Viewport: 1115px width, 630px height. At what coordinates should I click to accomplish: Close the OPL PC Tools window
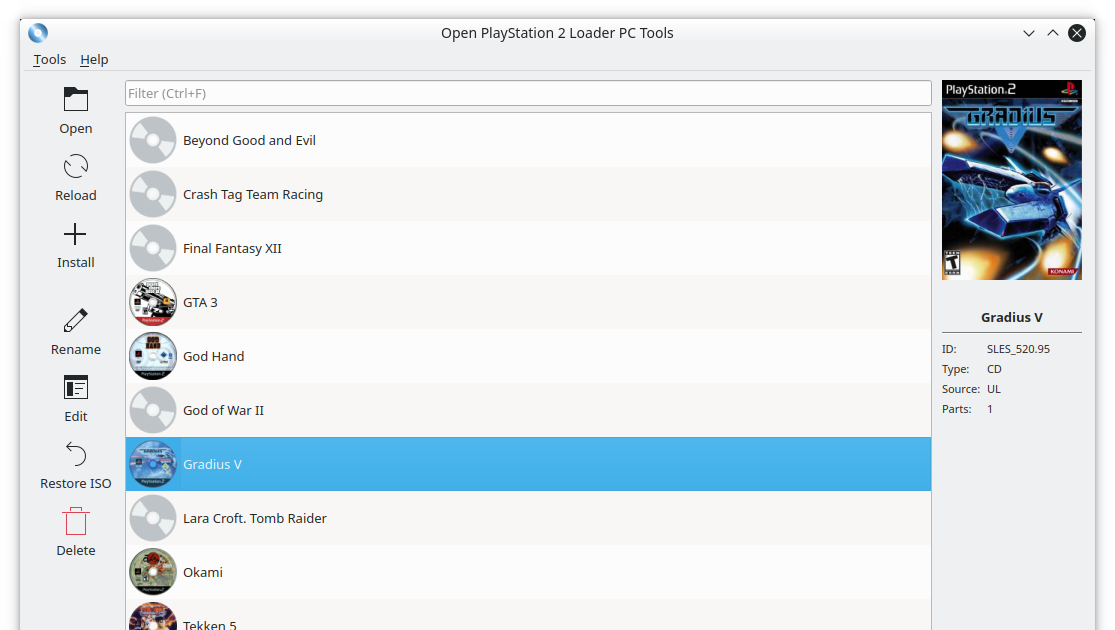coord(1077,33)
